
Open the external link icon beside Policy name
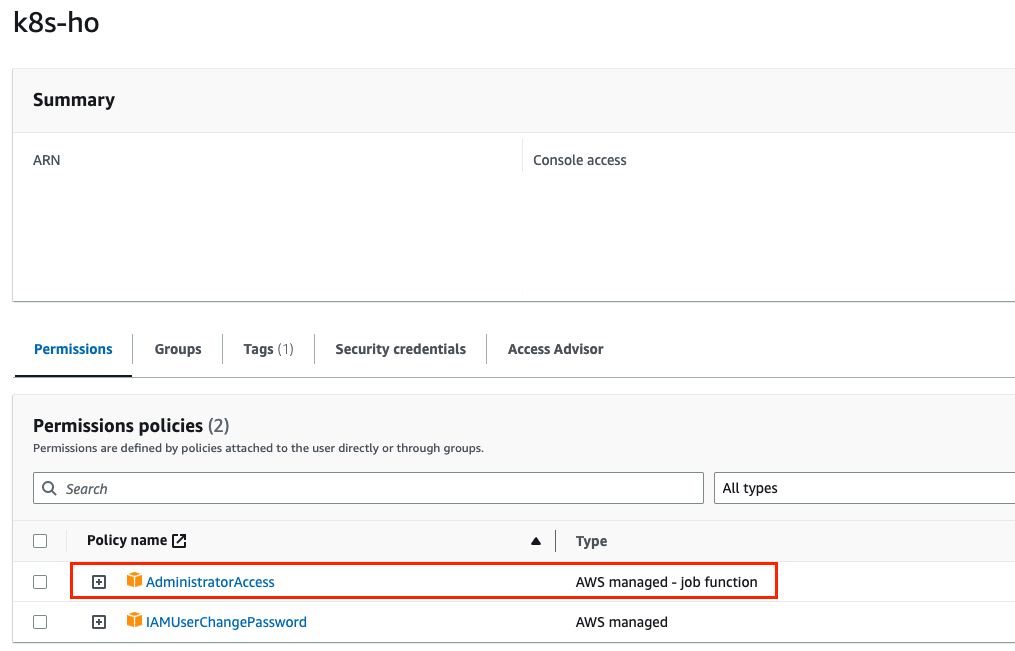pyautogui.click(x=179, y=540)
